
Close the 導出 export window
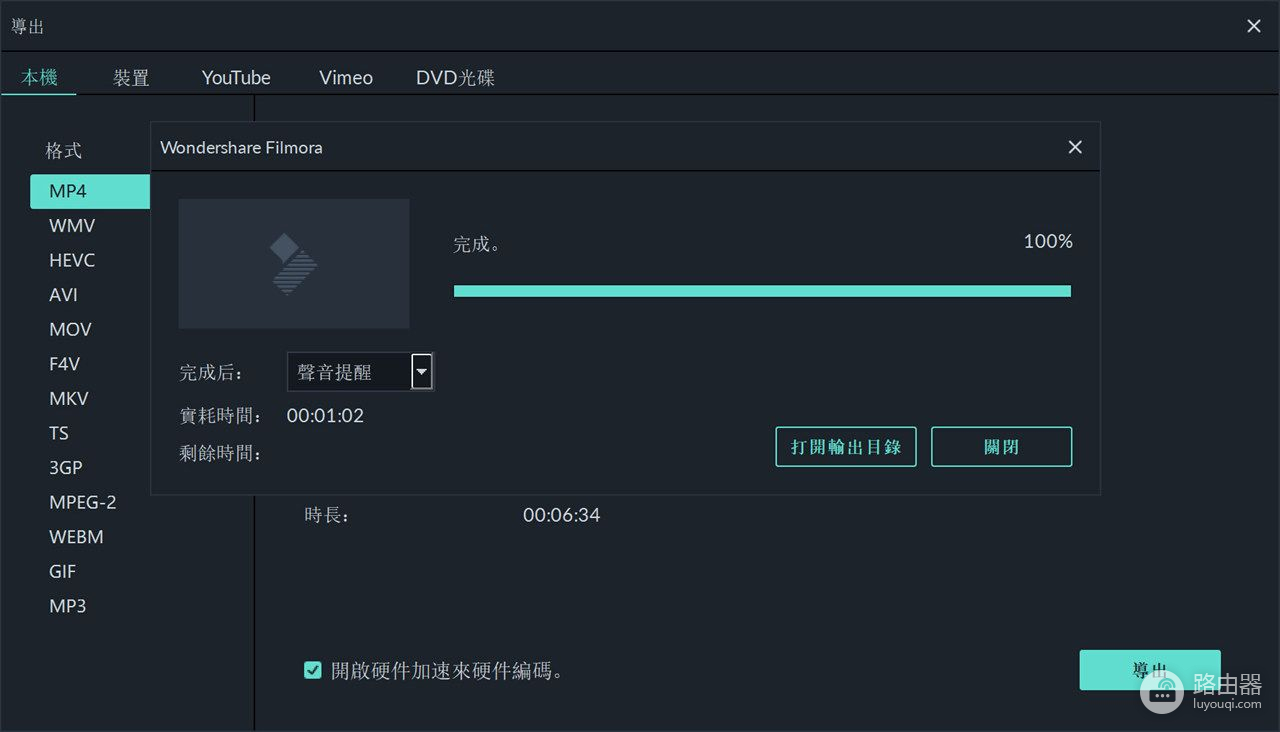tap(1254, 26)
